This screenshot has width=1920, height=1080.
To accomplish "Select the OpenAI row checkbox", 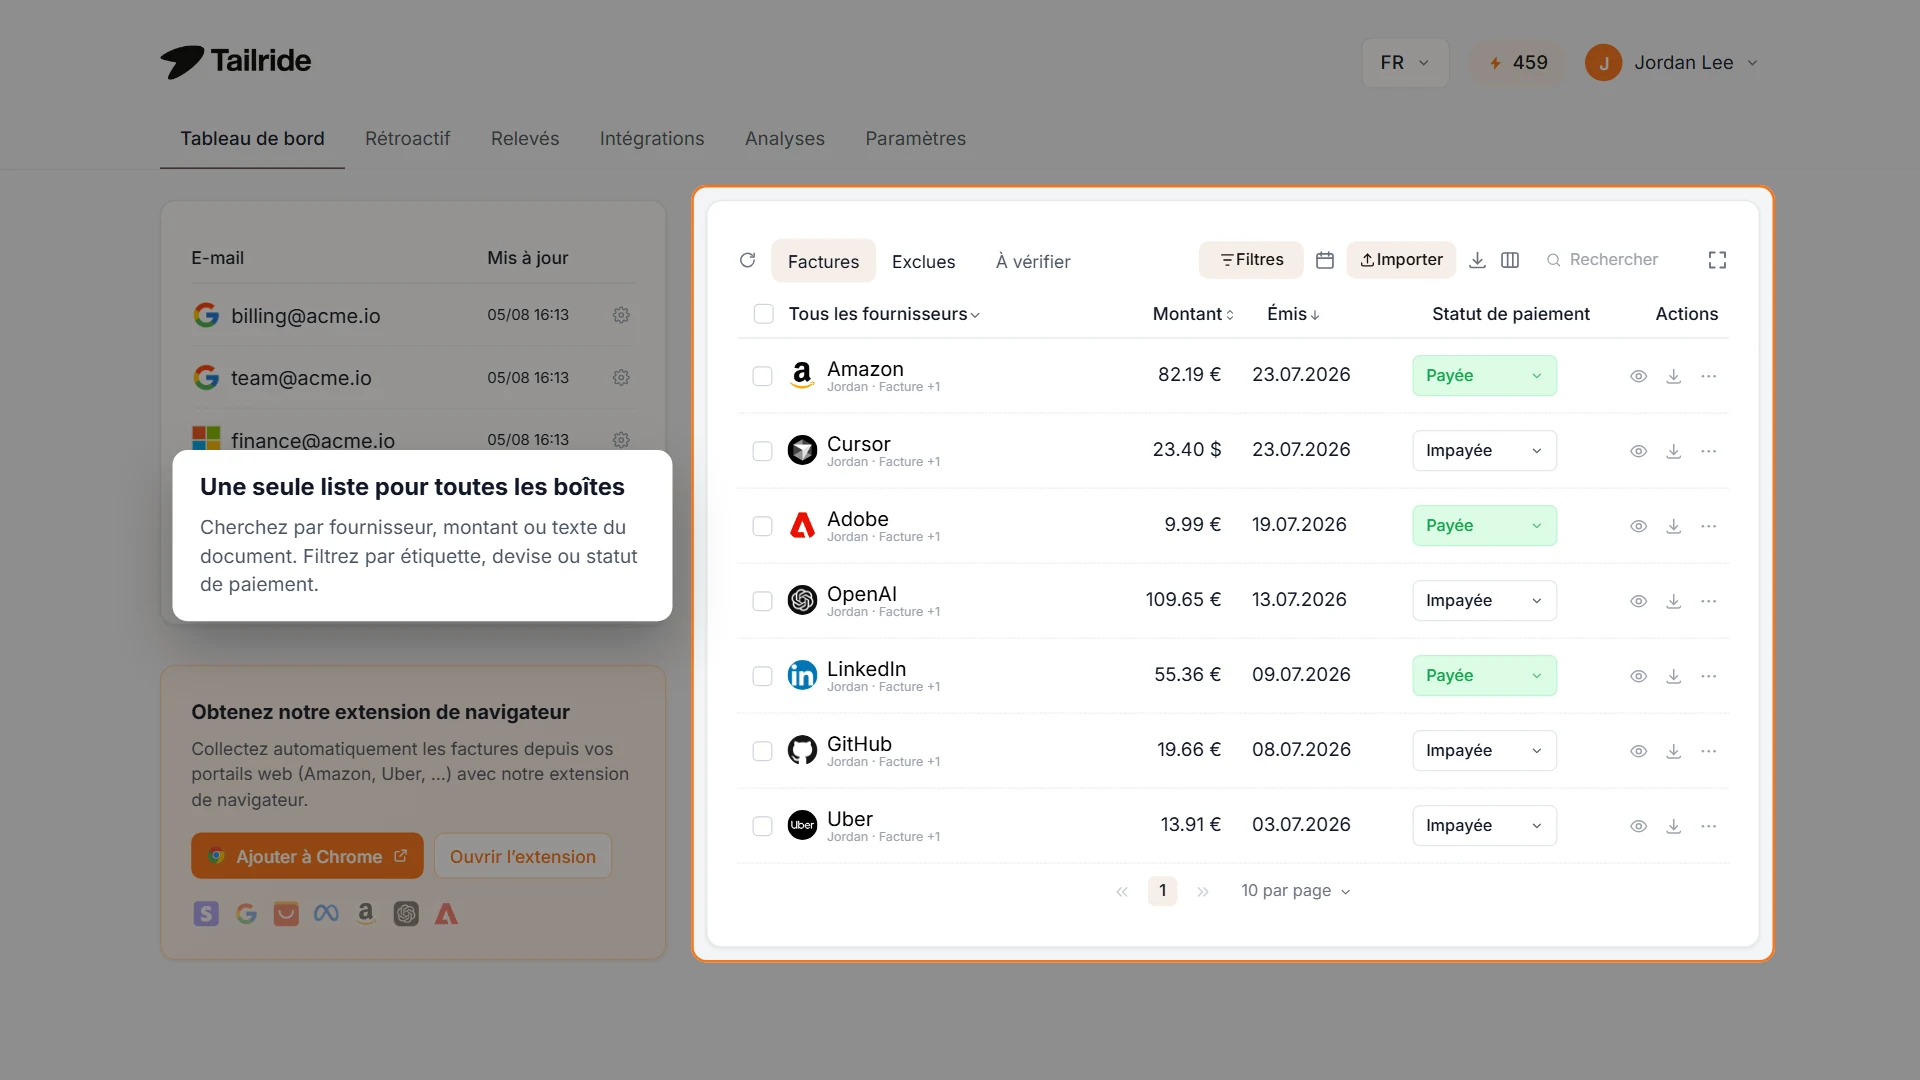I will tap(762, 601).
